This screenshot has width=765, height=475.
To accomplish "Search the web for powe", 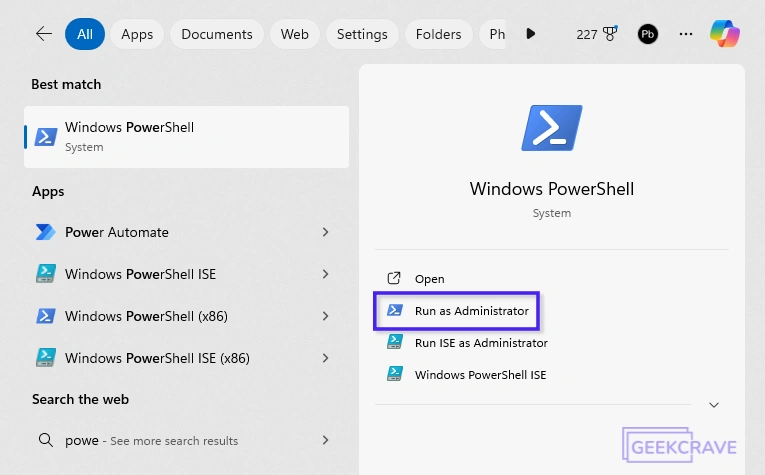I will [186, 440].
